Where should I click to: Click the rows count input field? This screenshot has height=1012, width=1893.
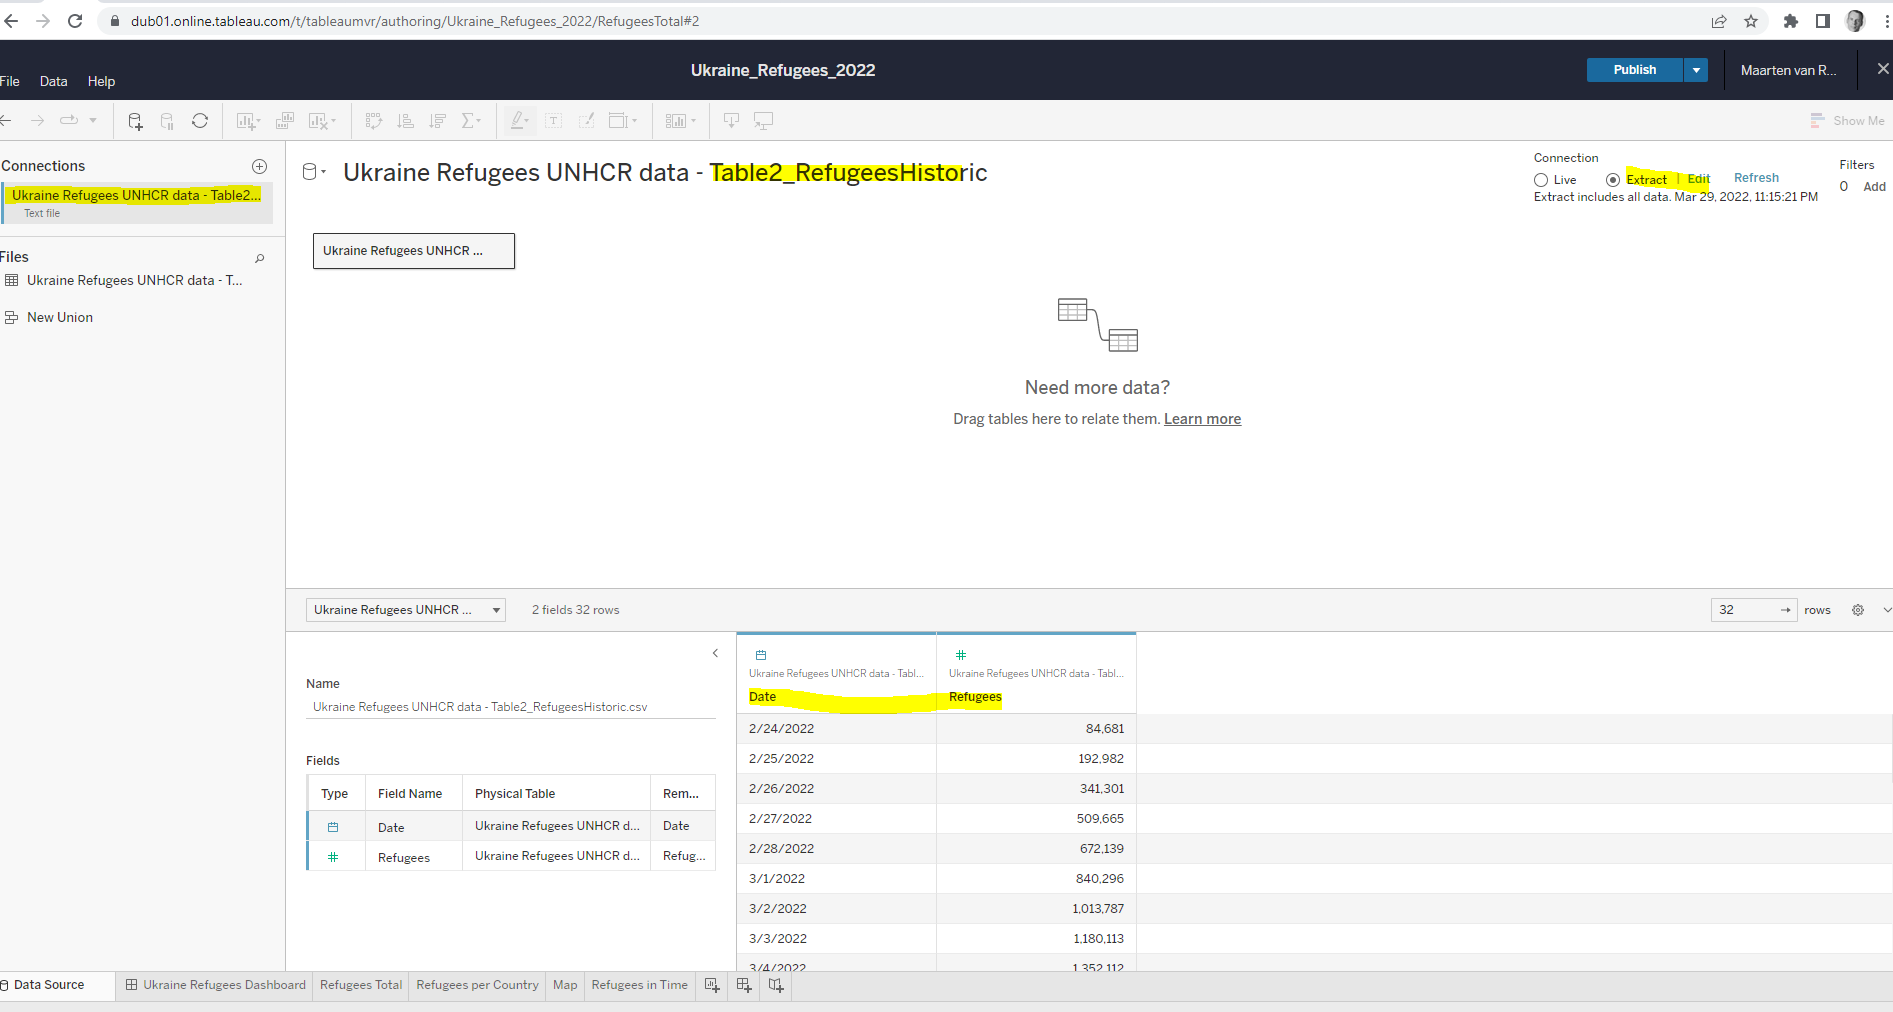click(1755, 610)
